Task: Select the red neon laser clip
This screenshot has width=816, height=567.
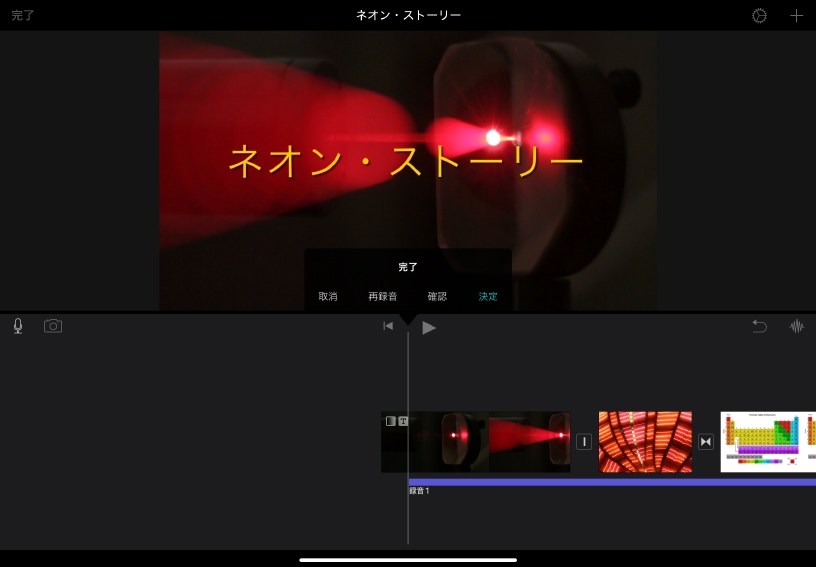Action: (x=476, y=442)
